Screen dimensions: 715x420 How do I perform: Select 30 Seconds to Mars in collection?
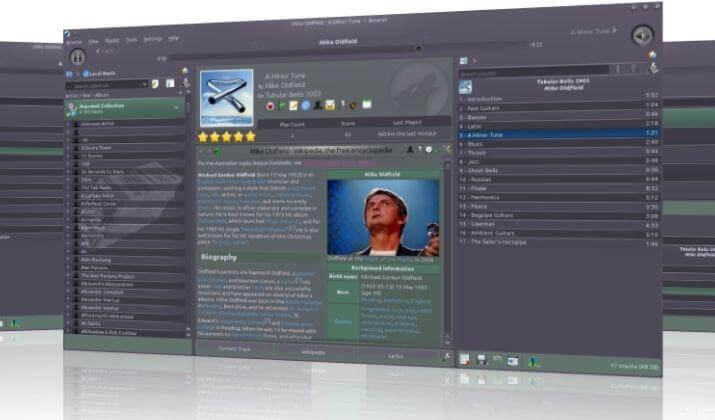click(x=103, y=172)
